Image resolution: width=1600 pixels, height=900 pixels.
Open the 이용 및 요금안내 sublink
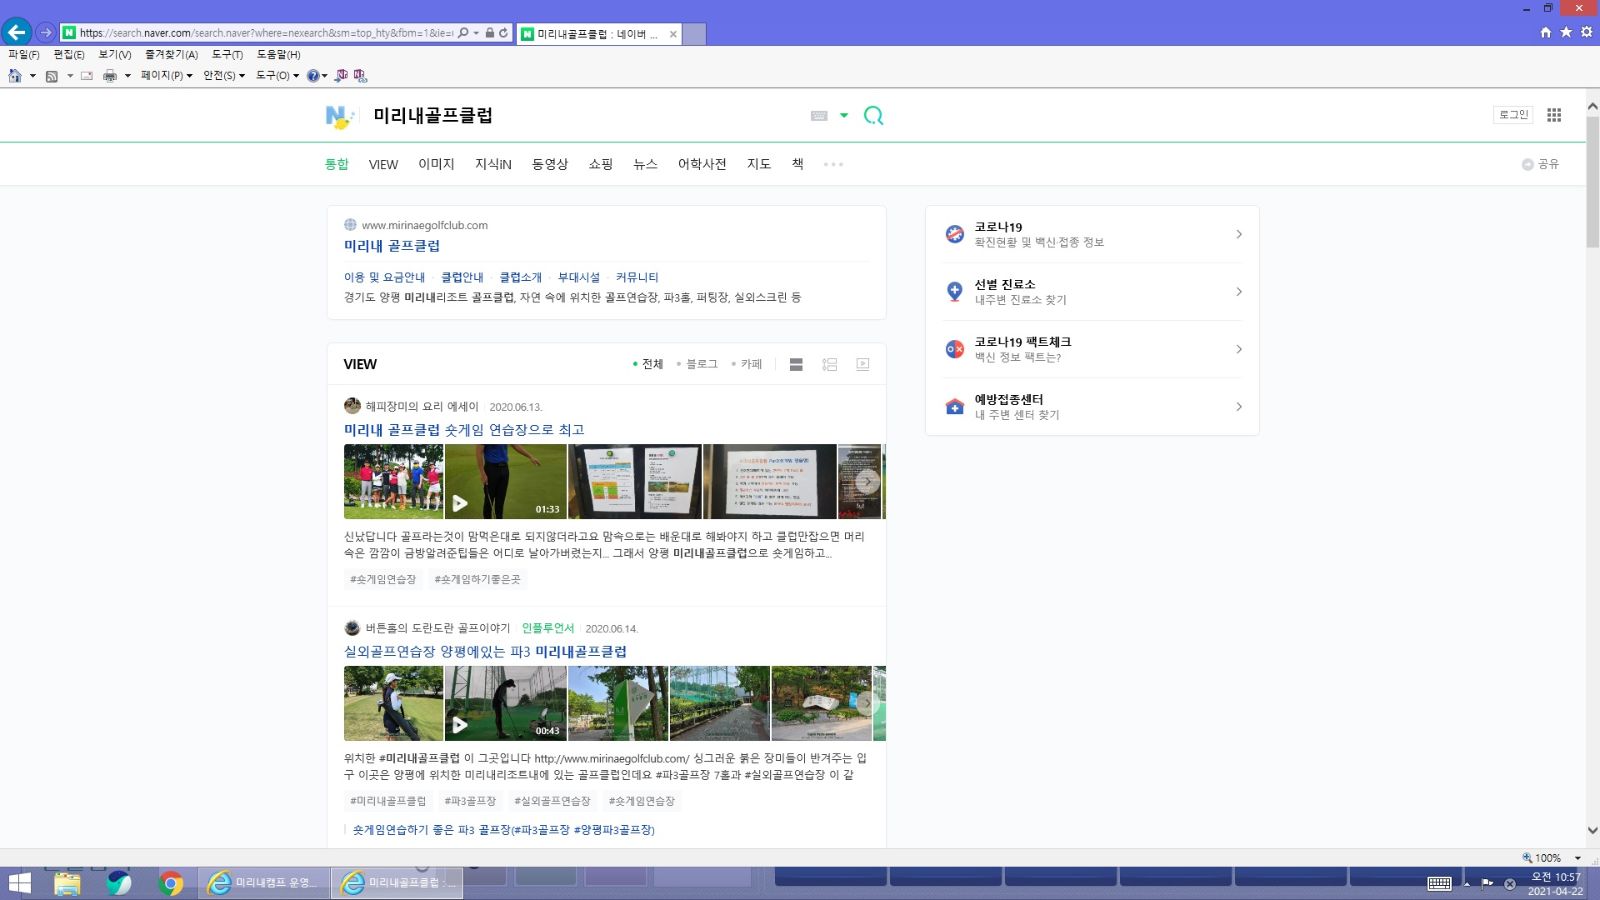(384, 277)
